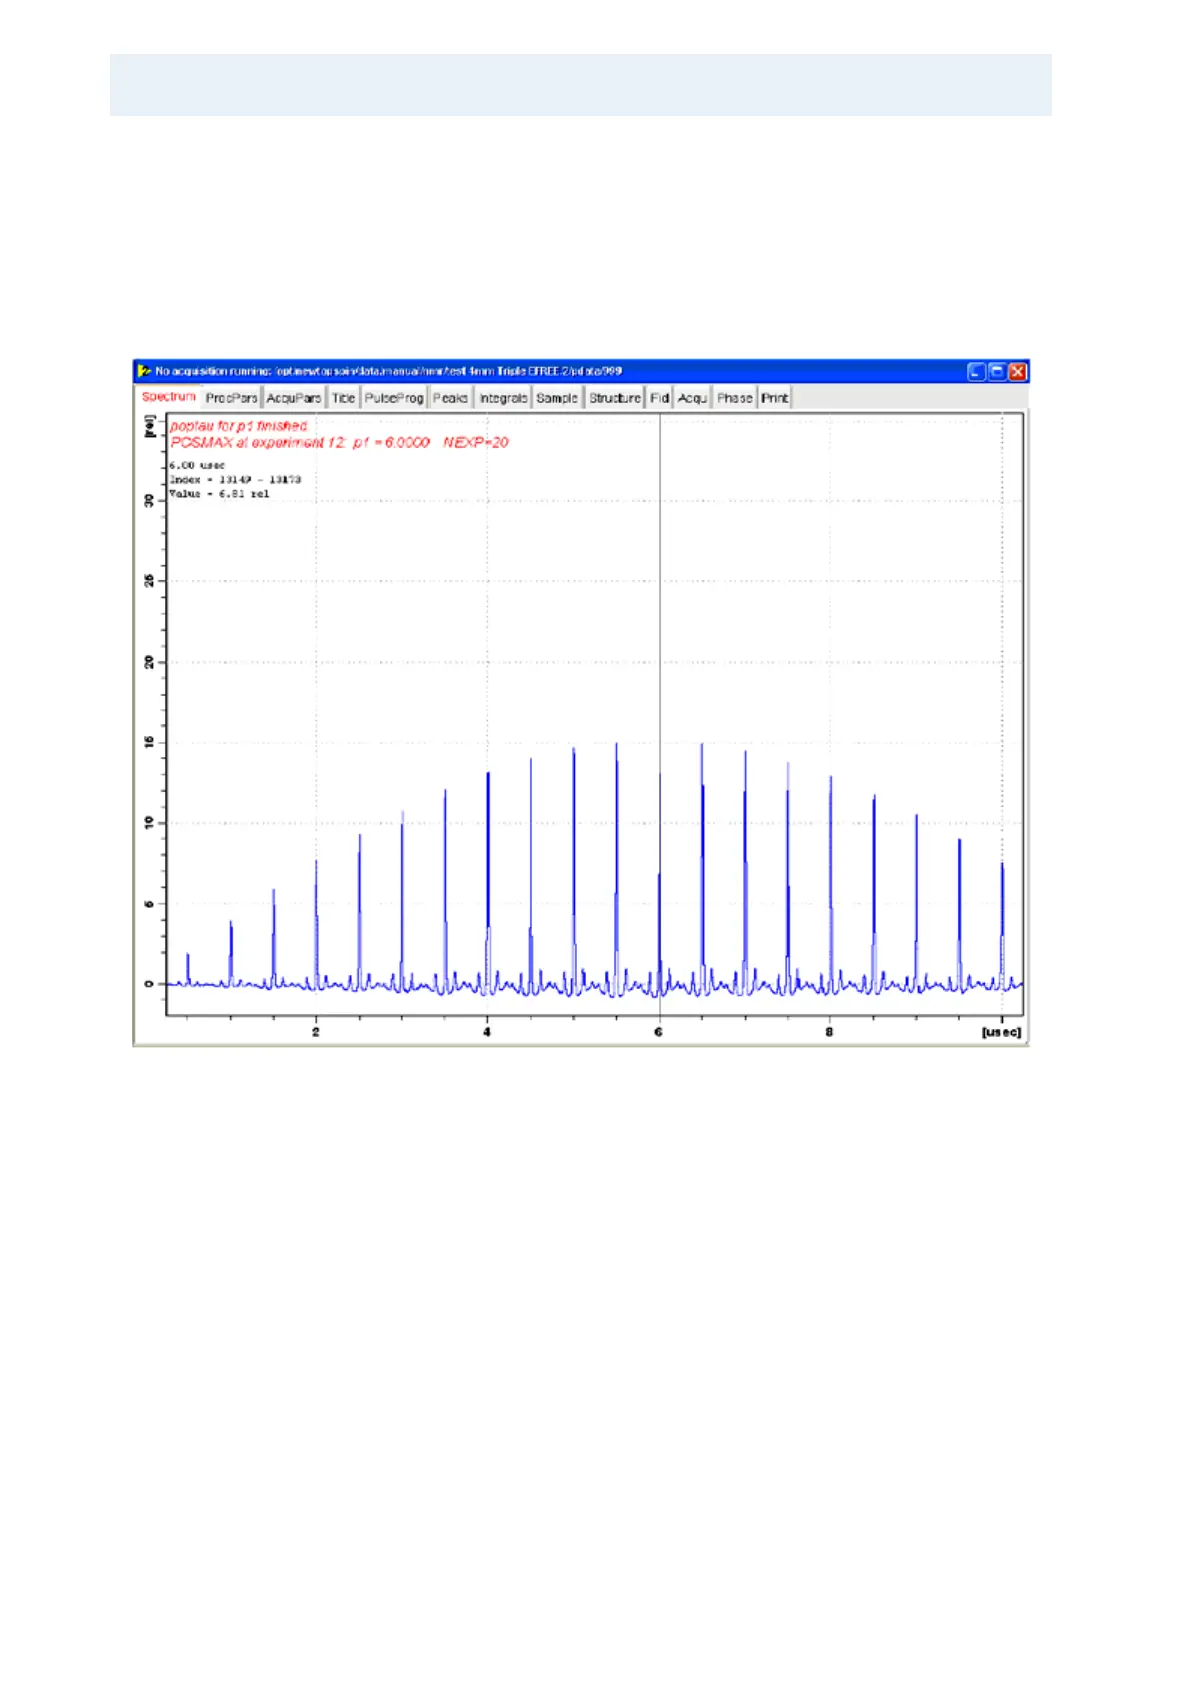Click the y-axis tick label 20
The width and height of the screenshot is (1190, 1684).
pyautogui.click(x=149, y=662)
